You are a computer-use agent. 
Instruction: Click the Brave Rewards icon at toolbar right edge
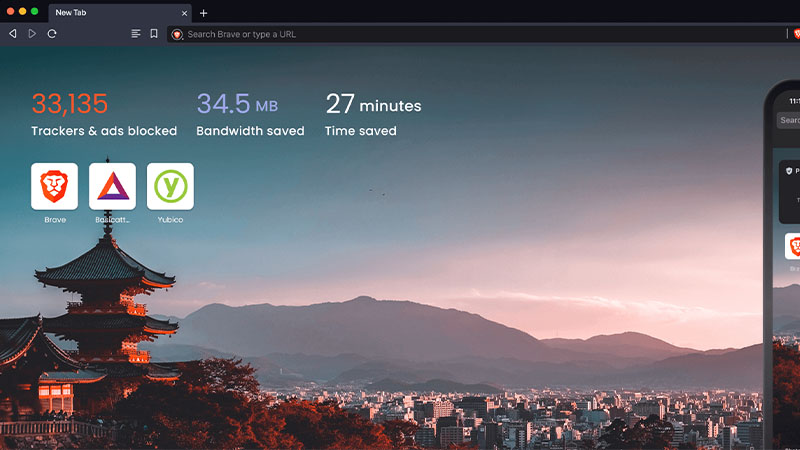795,34
